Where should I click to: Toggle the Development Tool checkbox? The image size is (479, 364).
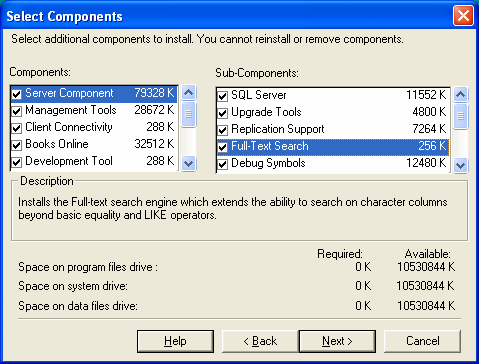click(17, 162)
